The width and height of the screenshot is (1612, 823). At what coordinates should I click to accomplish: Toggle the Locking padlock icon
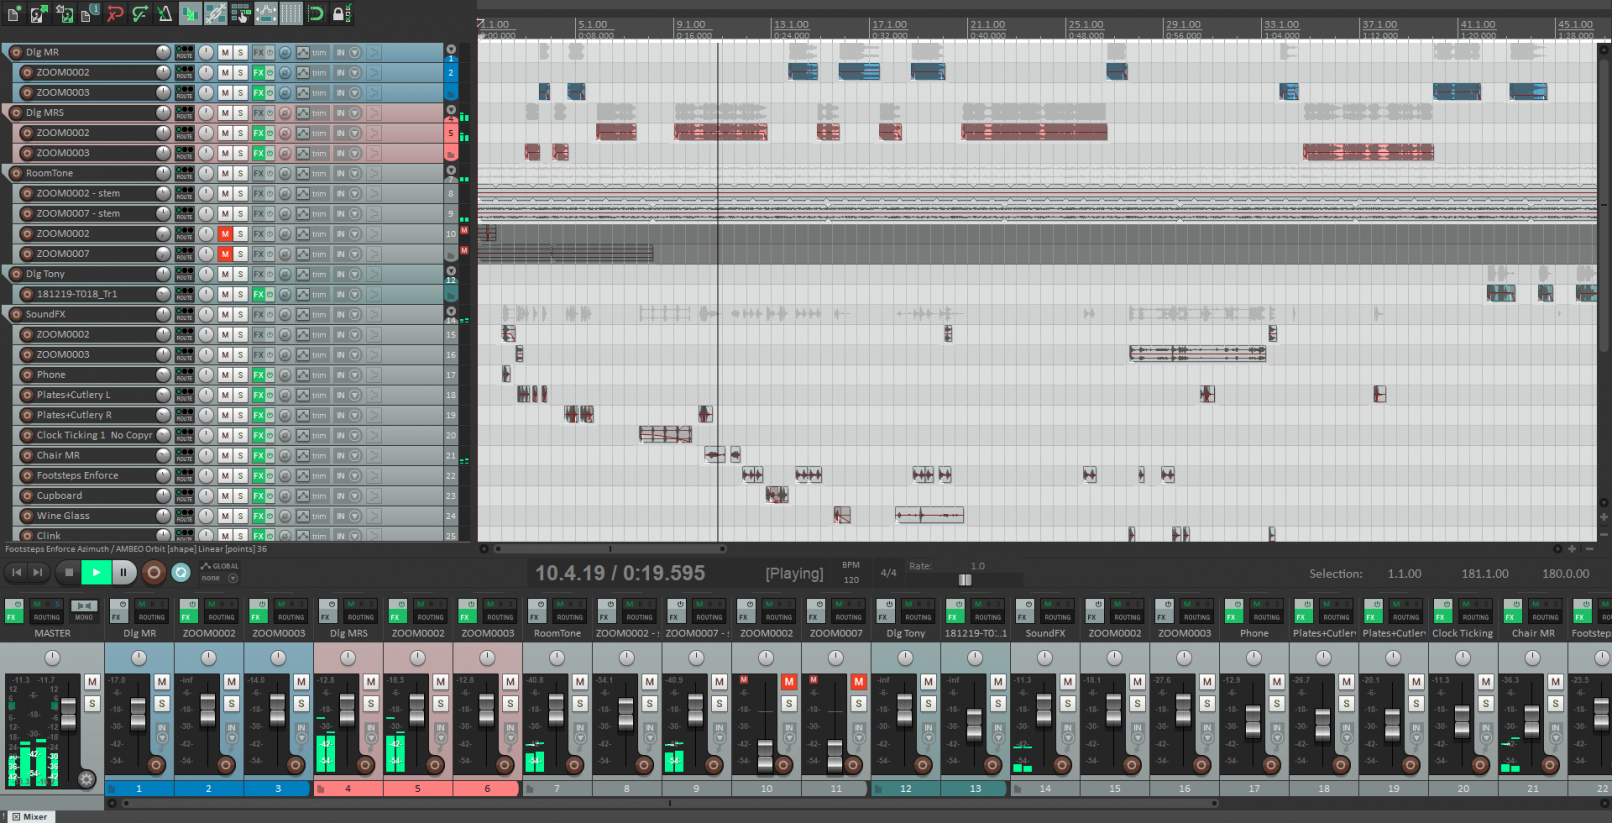pyautogui.click(x=341, y=14)
